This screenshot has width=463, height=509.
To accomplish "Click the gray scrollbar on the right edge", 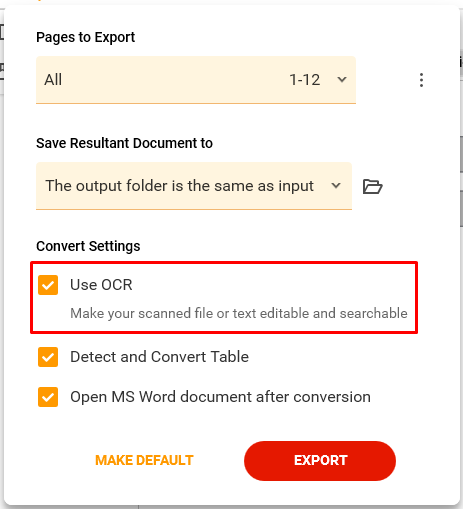I will tap(461, 182).
